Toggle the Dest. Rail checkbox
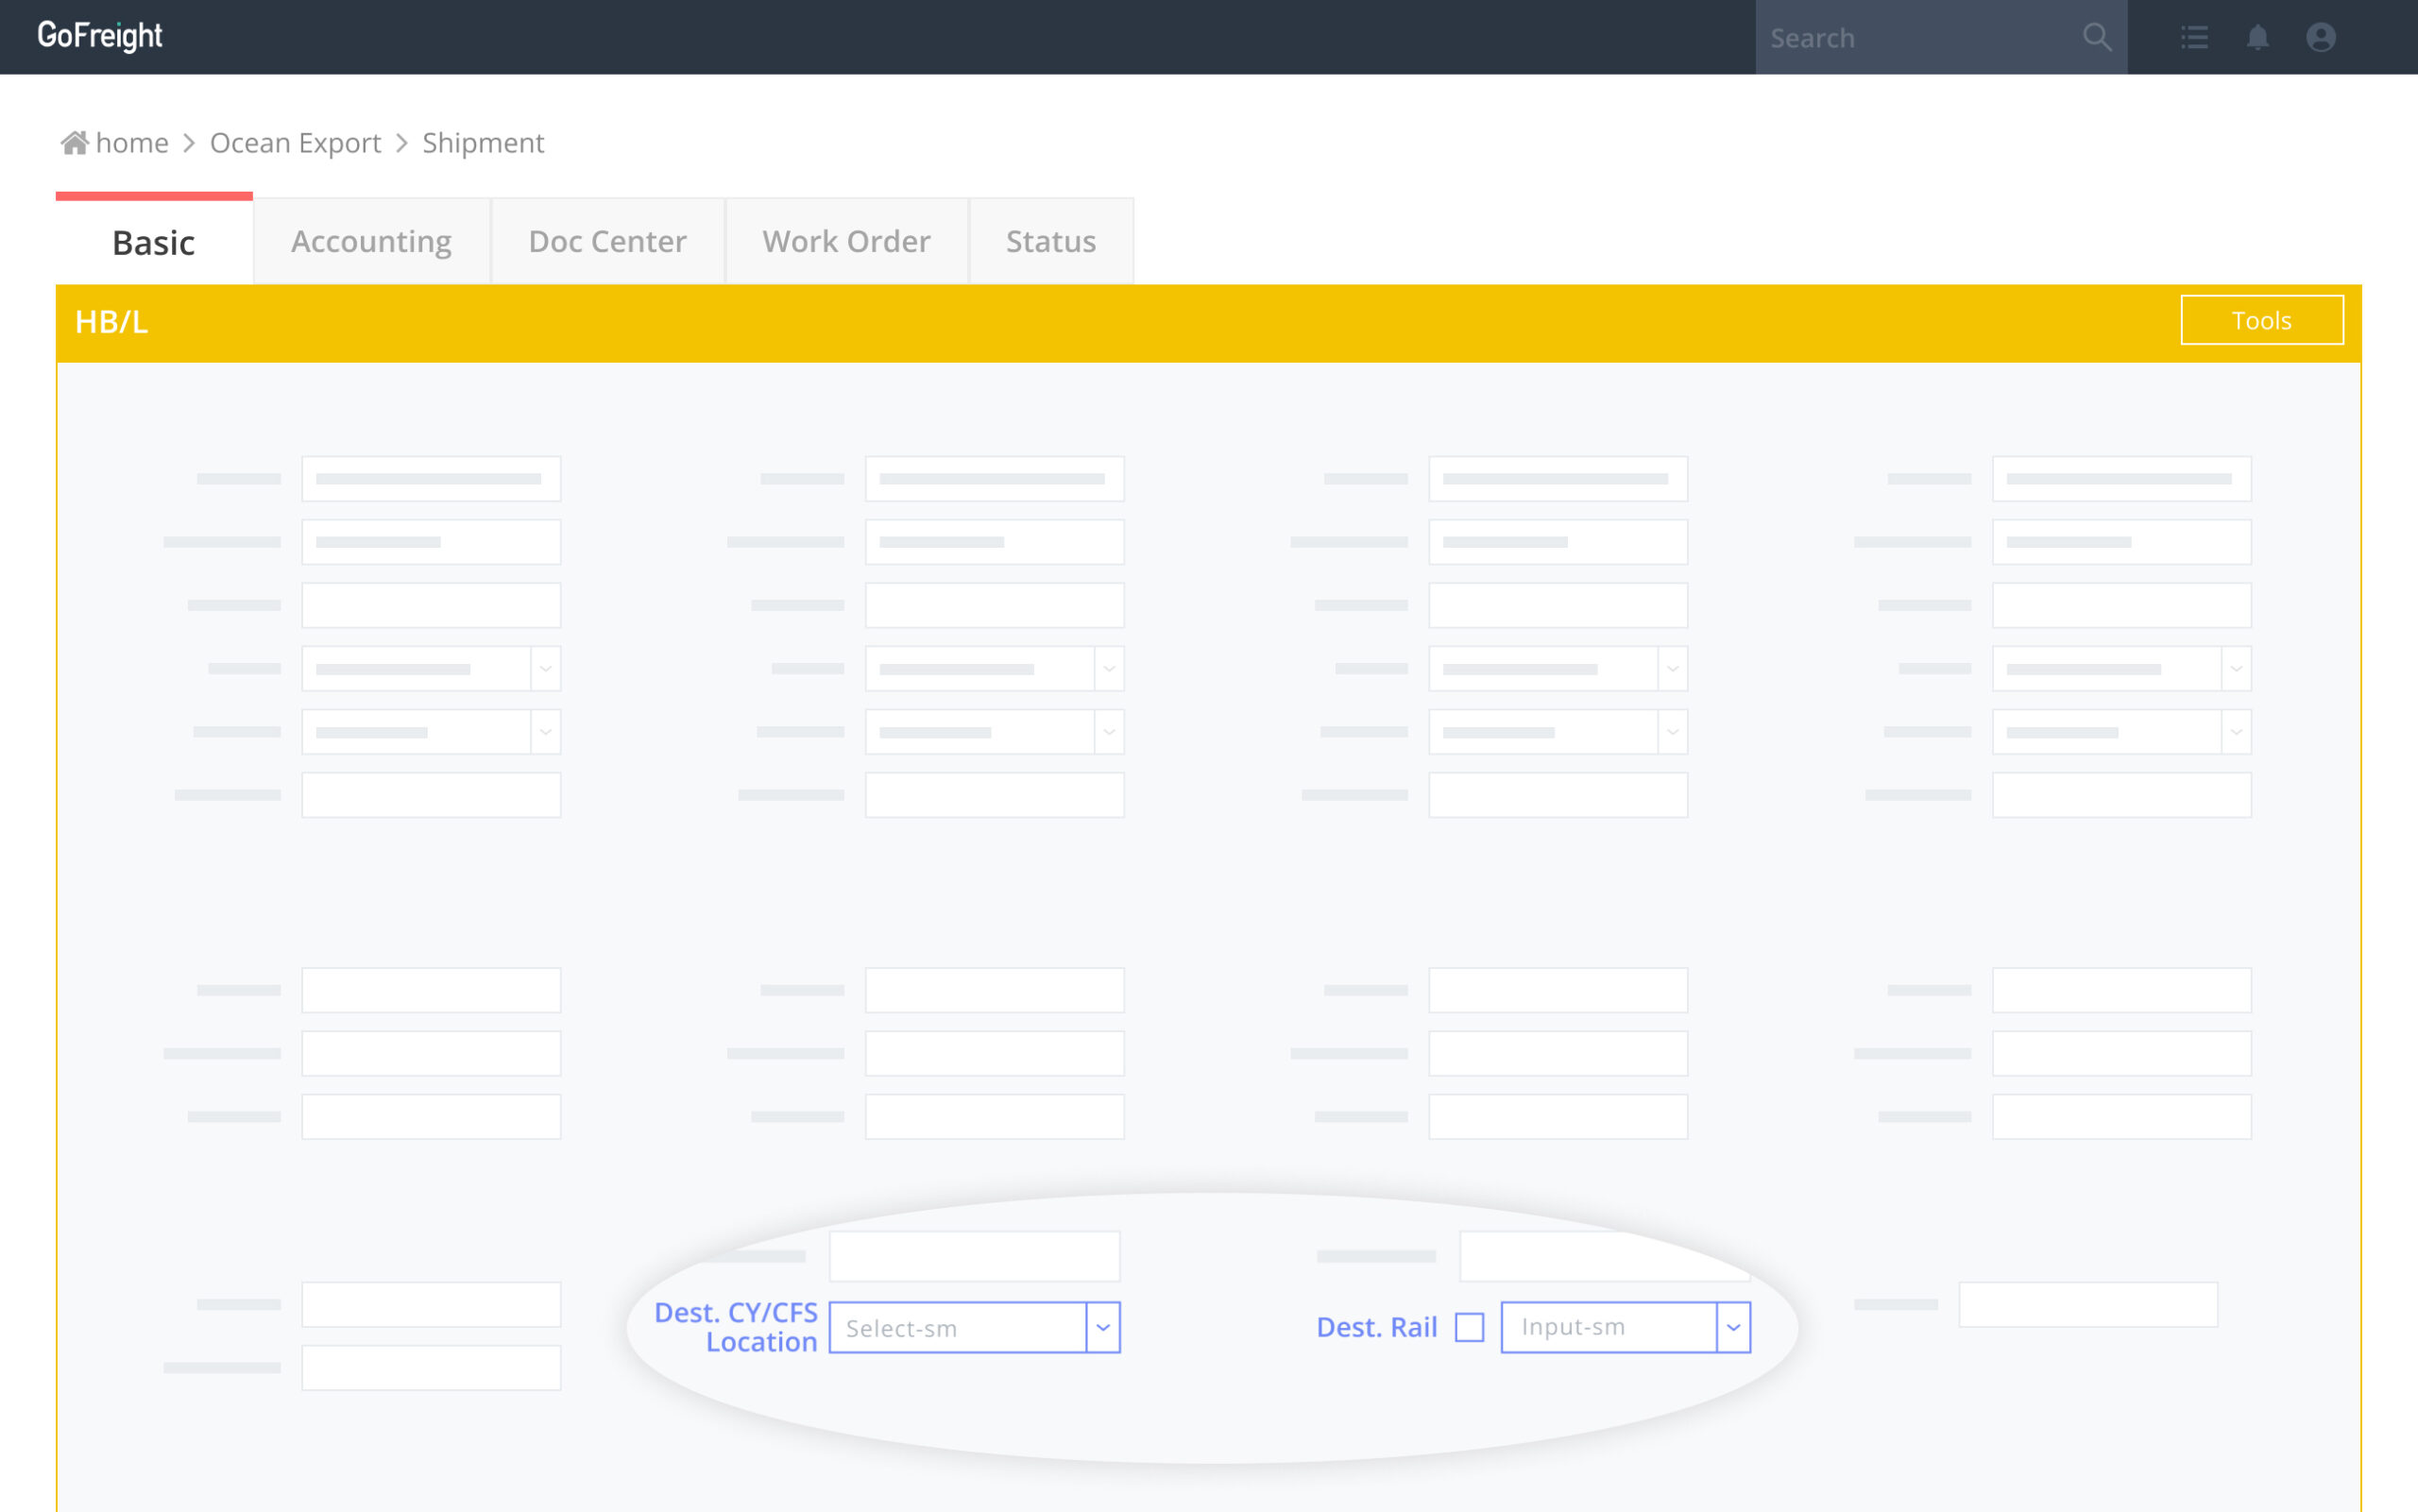Viewport: 2418px width, 1512px height. point(1469,1327)
